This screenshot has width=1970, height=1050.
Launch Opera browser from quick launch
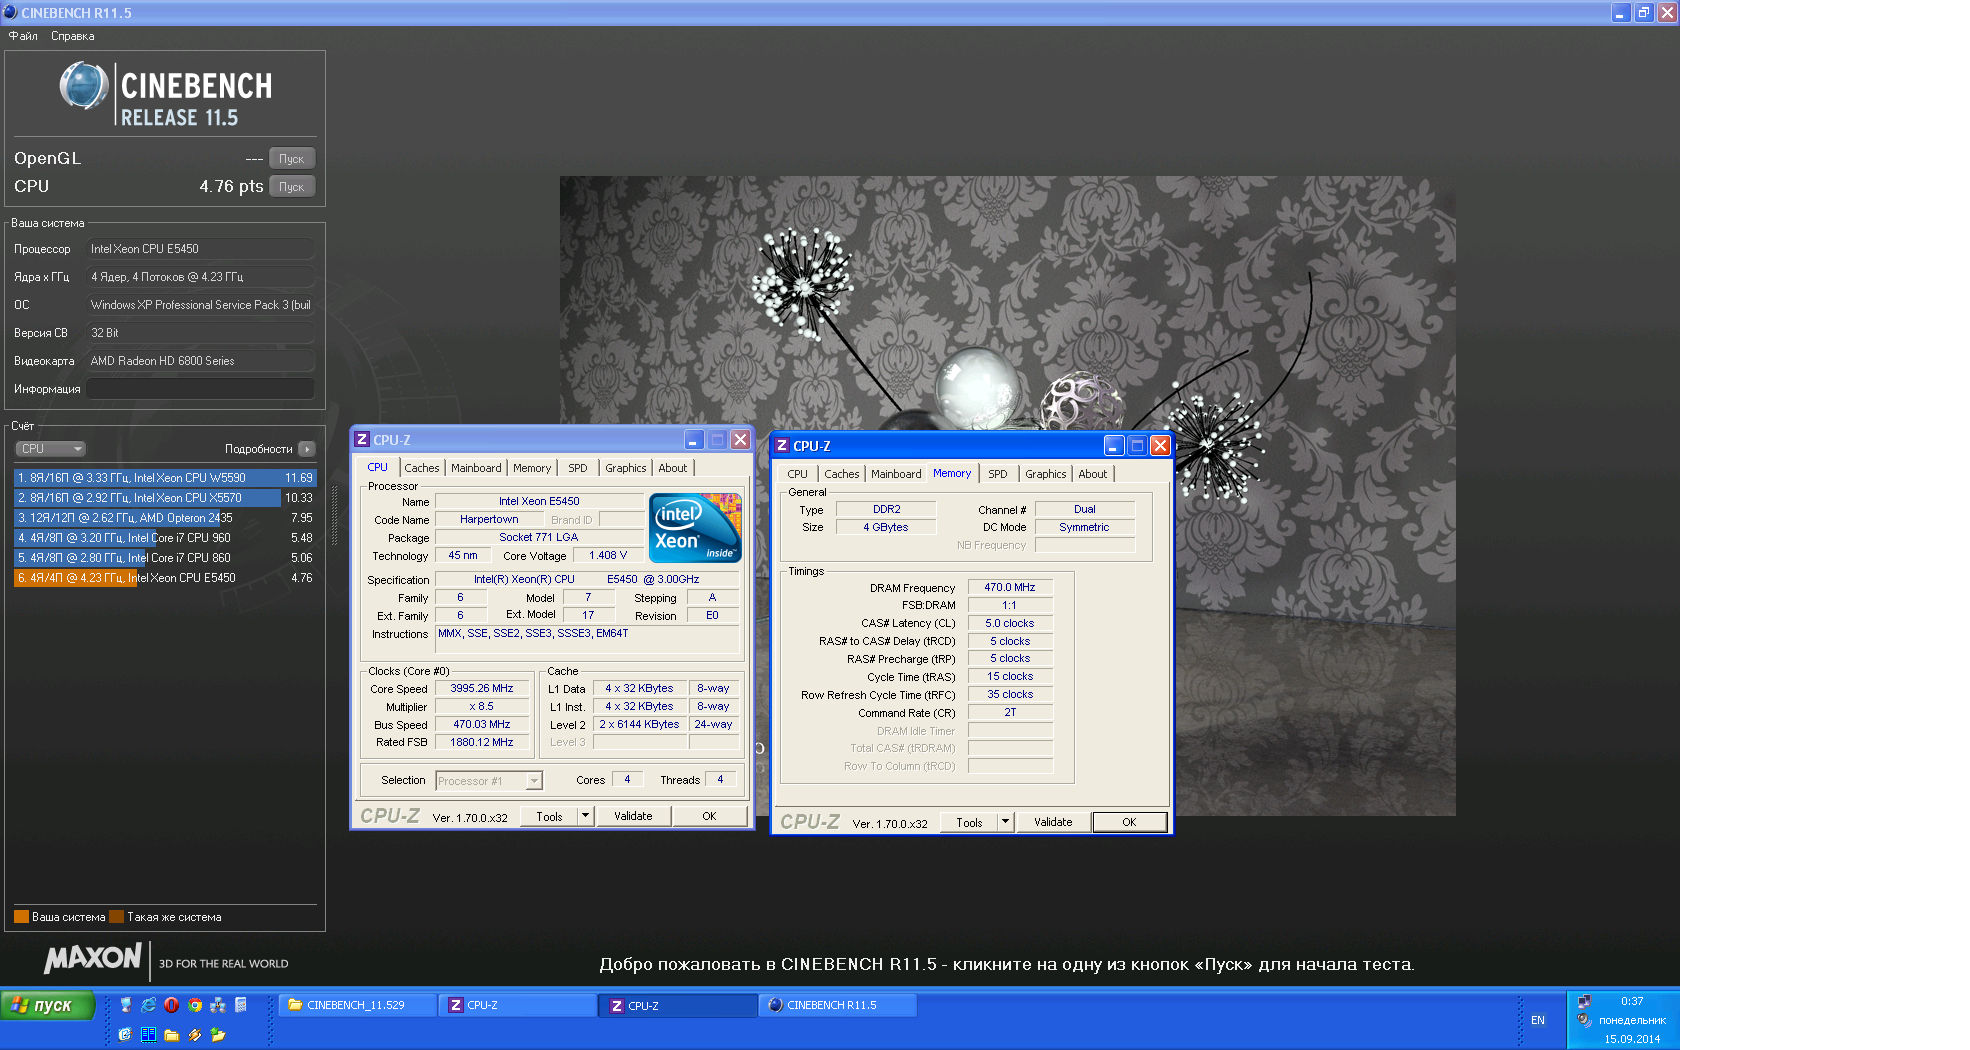coord(171,1005)
